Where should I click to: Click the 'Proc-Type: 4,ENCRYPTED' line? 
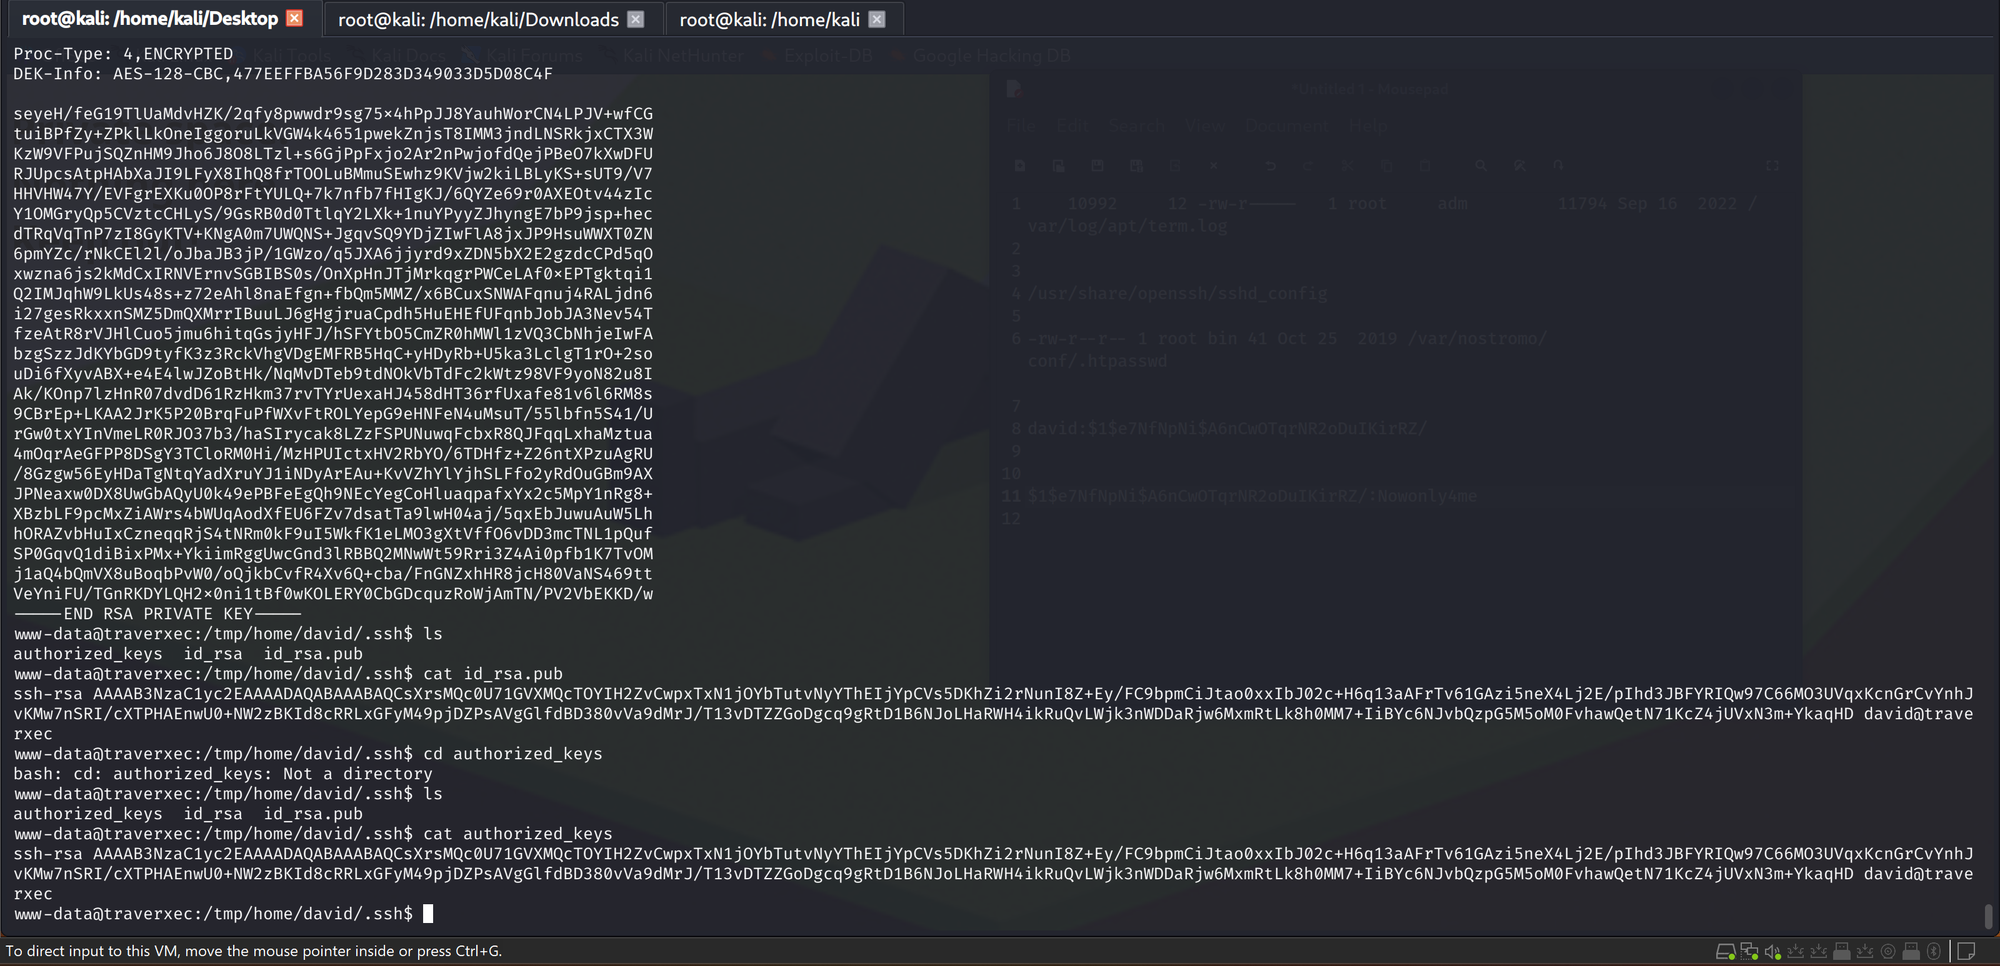(123, 54)
